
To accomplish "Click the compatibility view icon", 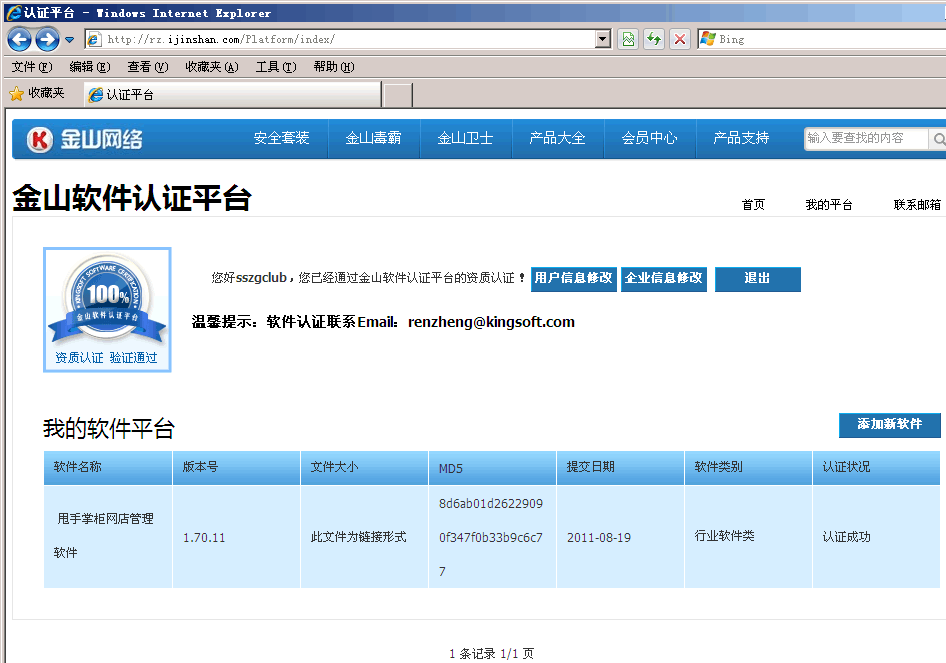I will click(628, 39).
